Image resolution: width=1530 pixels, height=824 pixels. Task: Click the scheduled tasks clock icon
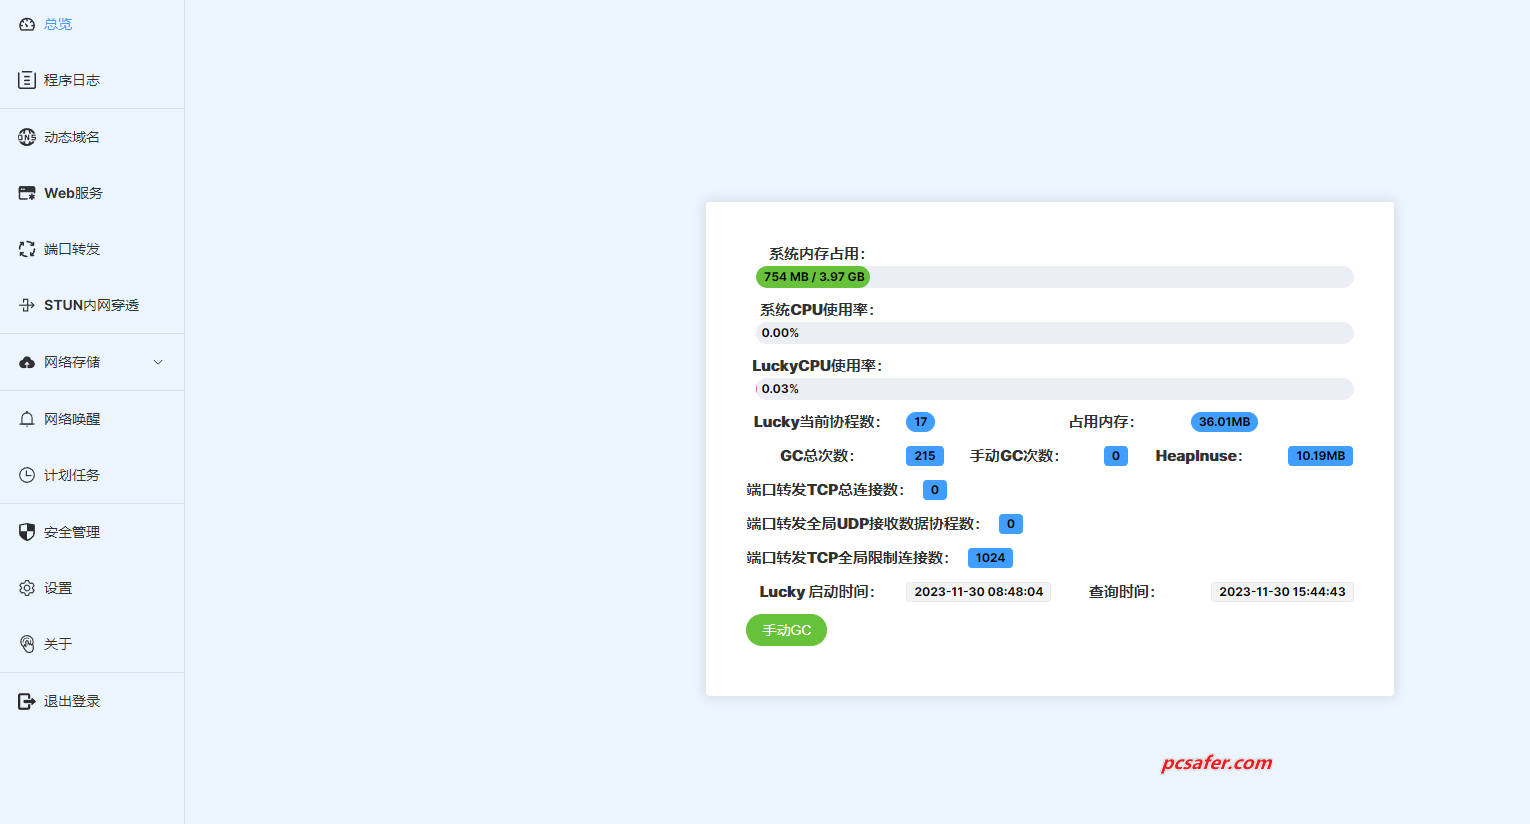[27, 475]
